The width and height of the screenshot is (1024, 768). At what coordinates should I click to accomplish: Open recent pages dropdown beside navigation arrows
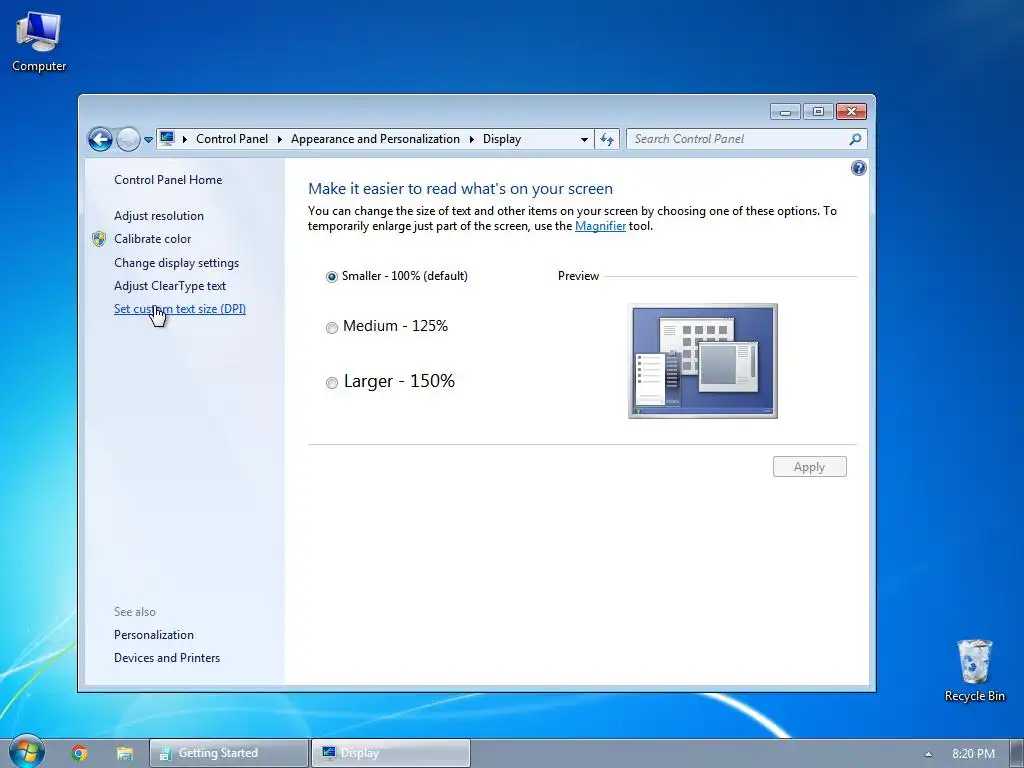click(148, 140)
